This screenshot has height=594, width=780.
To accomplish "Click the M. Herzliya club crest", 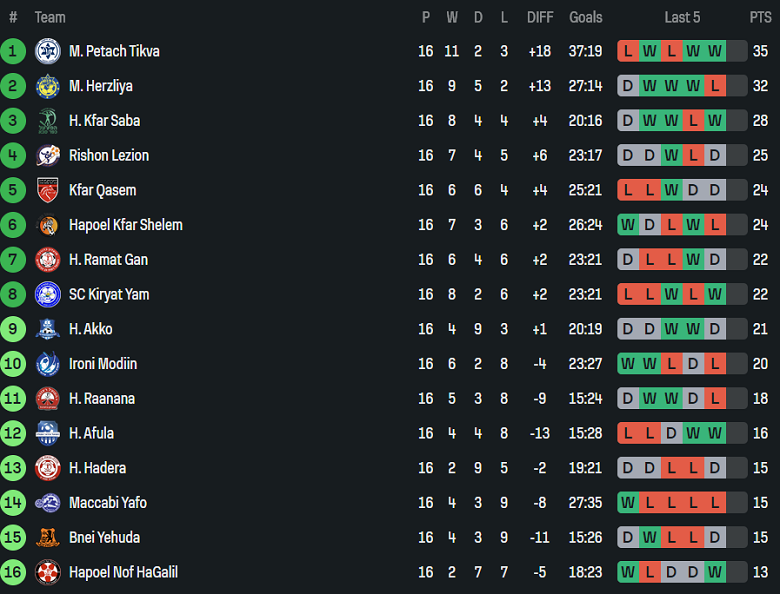I will coord(48,86).
